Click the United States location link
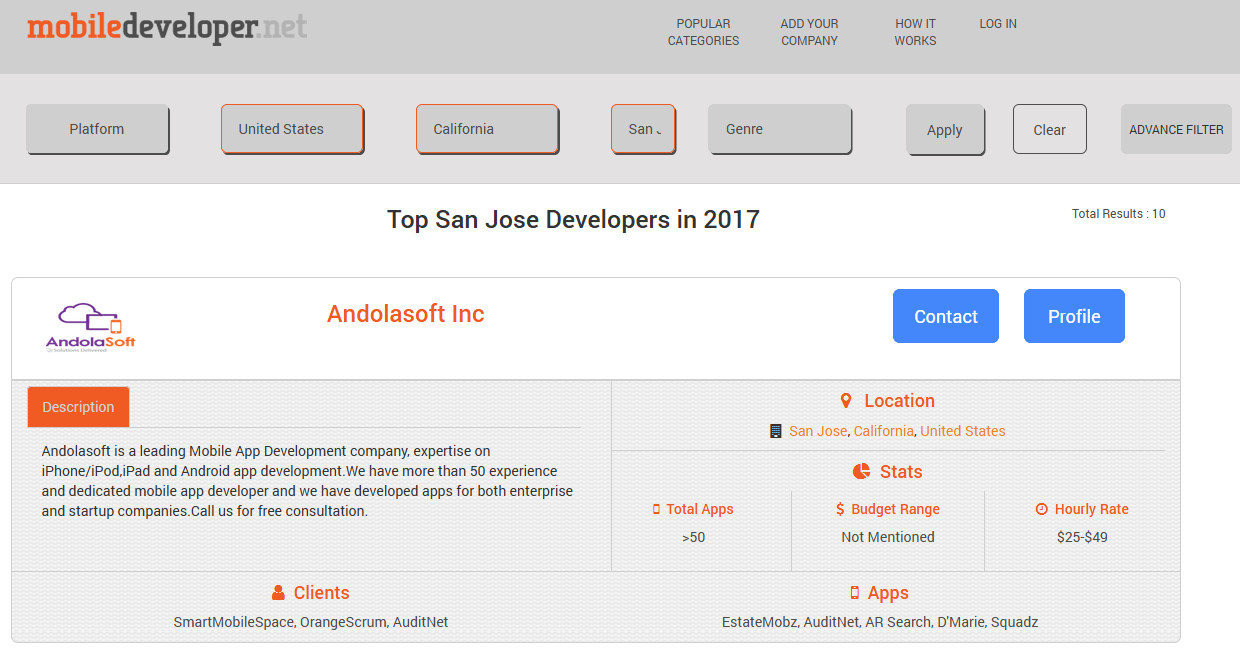This screenshot has height=650, width=1240. [963, 431]
